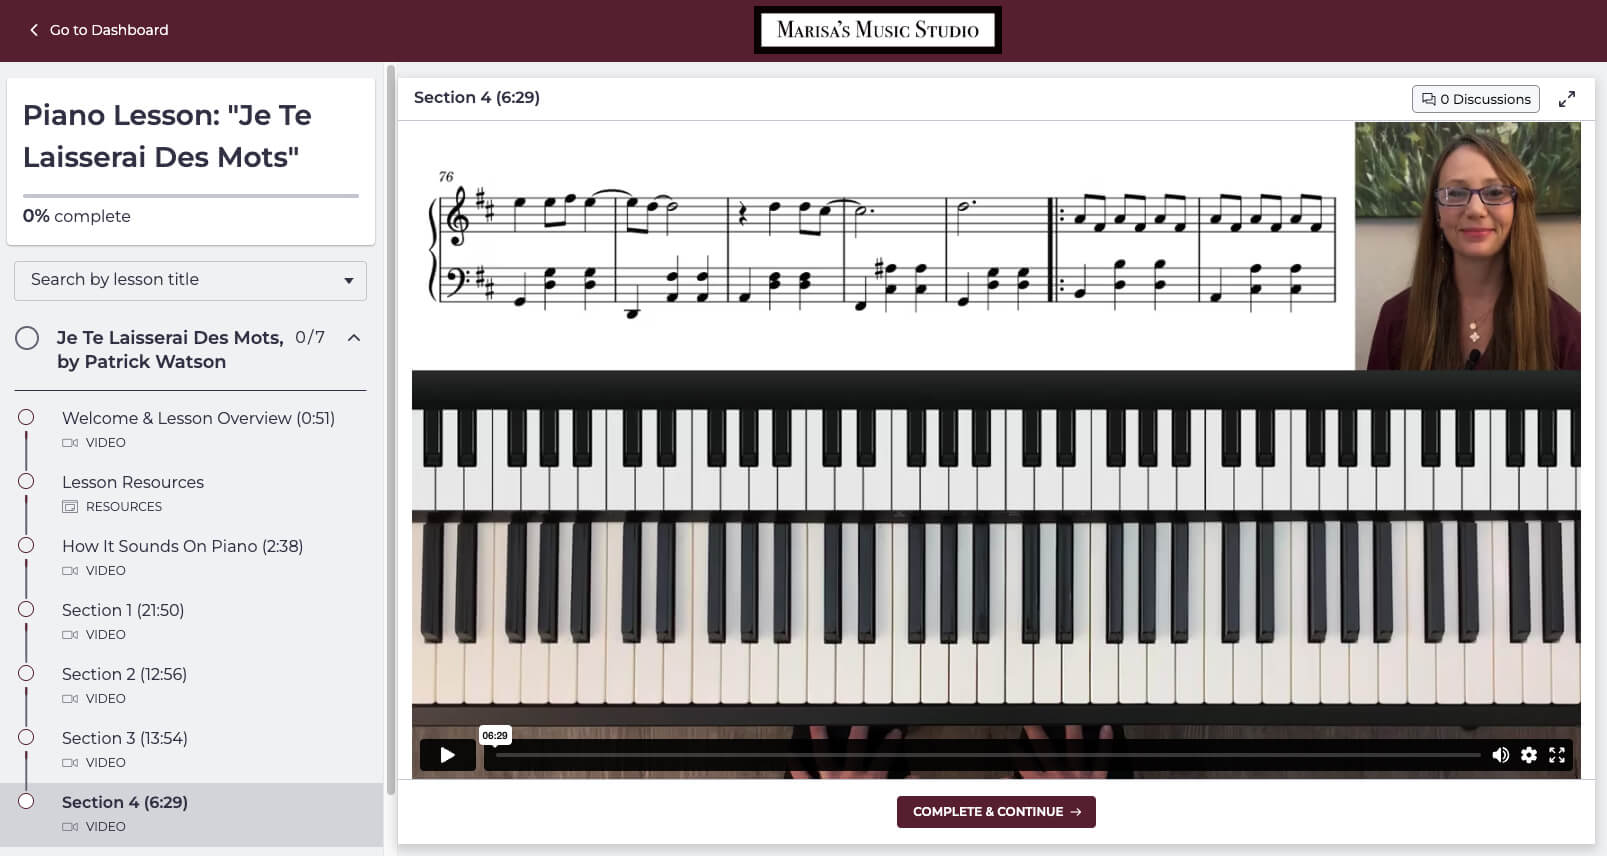Screen dimensions: 1607x856
Task: Open How It Sounds On Piano lesson
Action: tap(182, 546)
